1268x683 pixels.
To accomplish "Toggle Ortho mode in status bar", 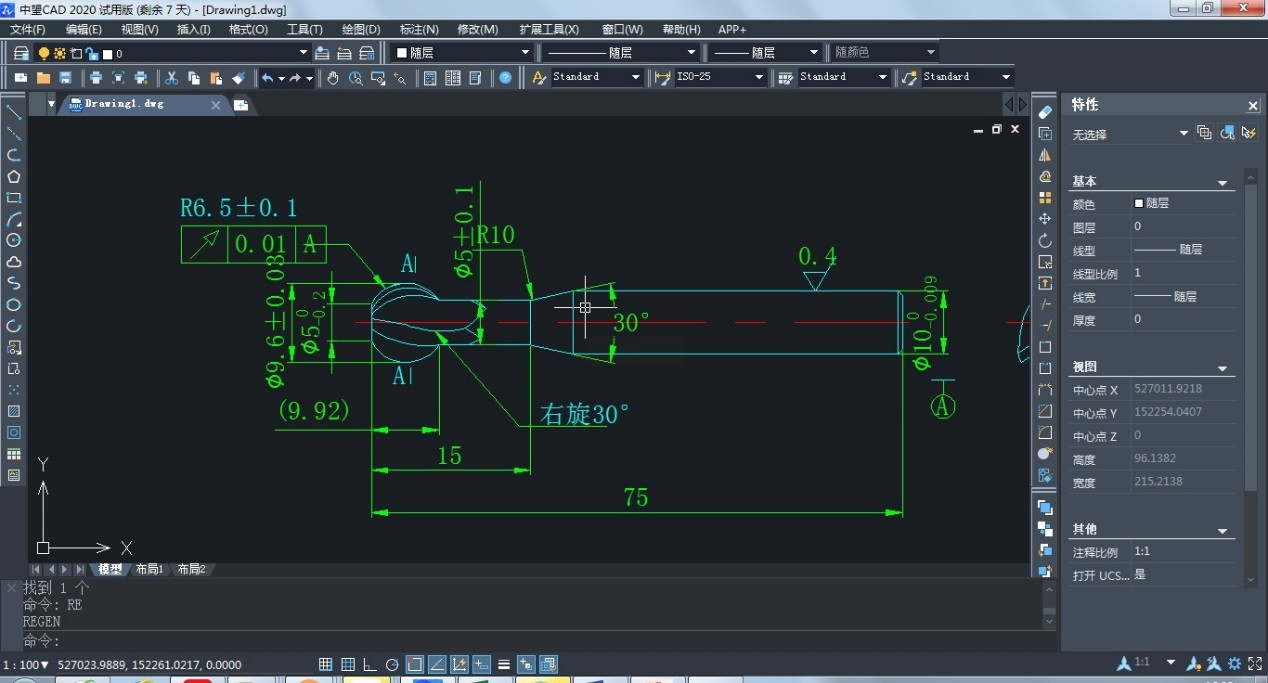I will click(369, 665).
